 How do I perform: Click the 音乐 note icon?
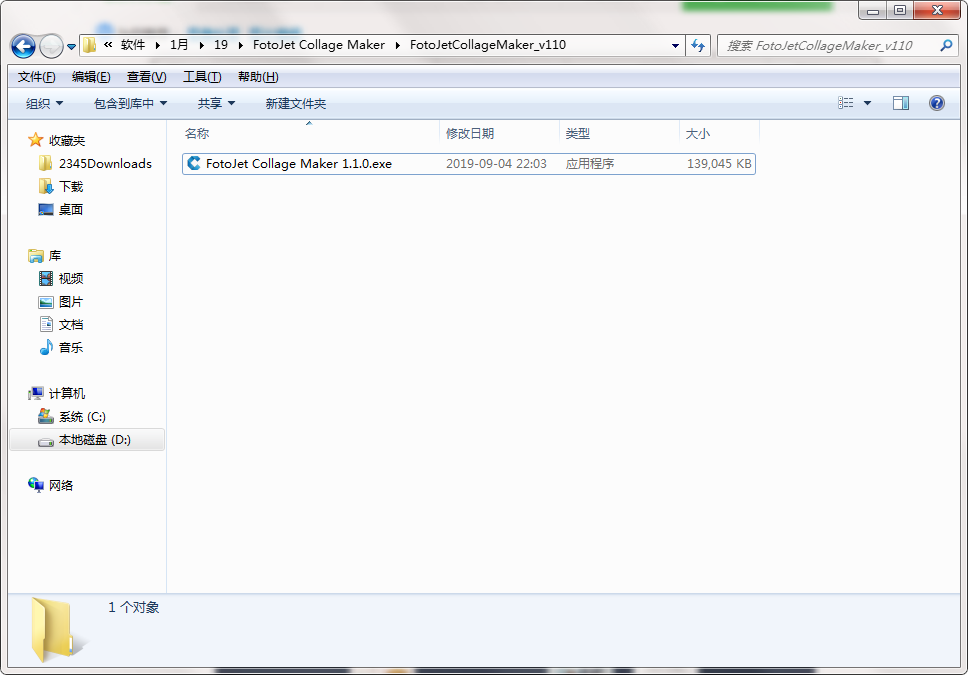coord(46,348)
